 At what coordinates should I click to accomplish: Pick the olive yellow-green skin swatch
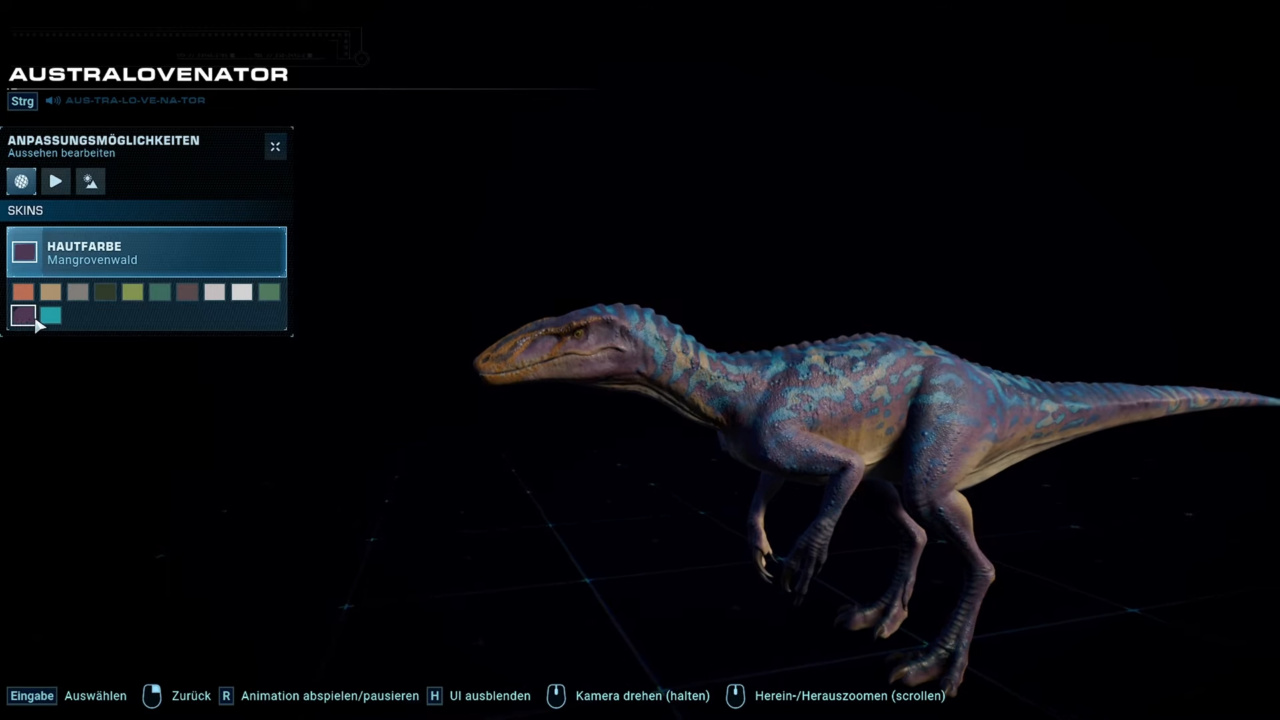pos(133,292)
